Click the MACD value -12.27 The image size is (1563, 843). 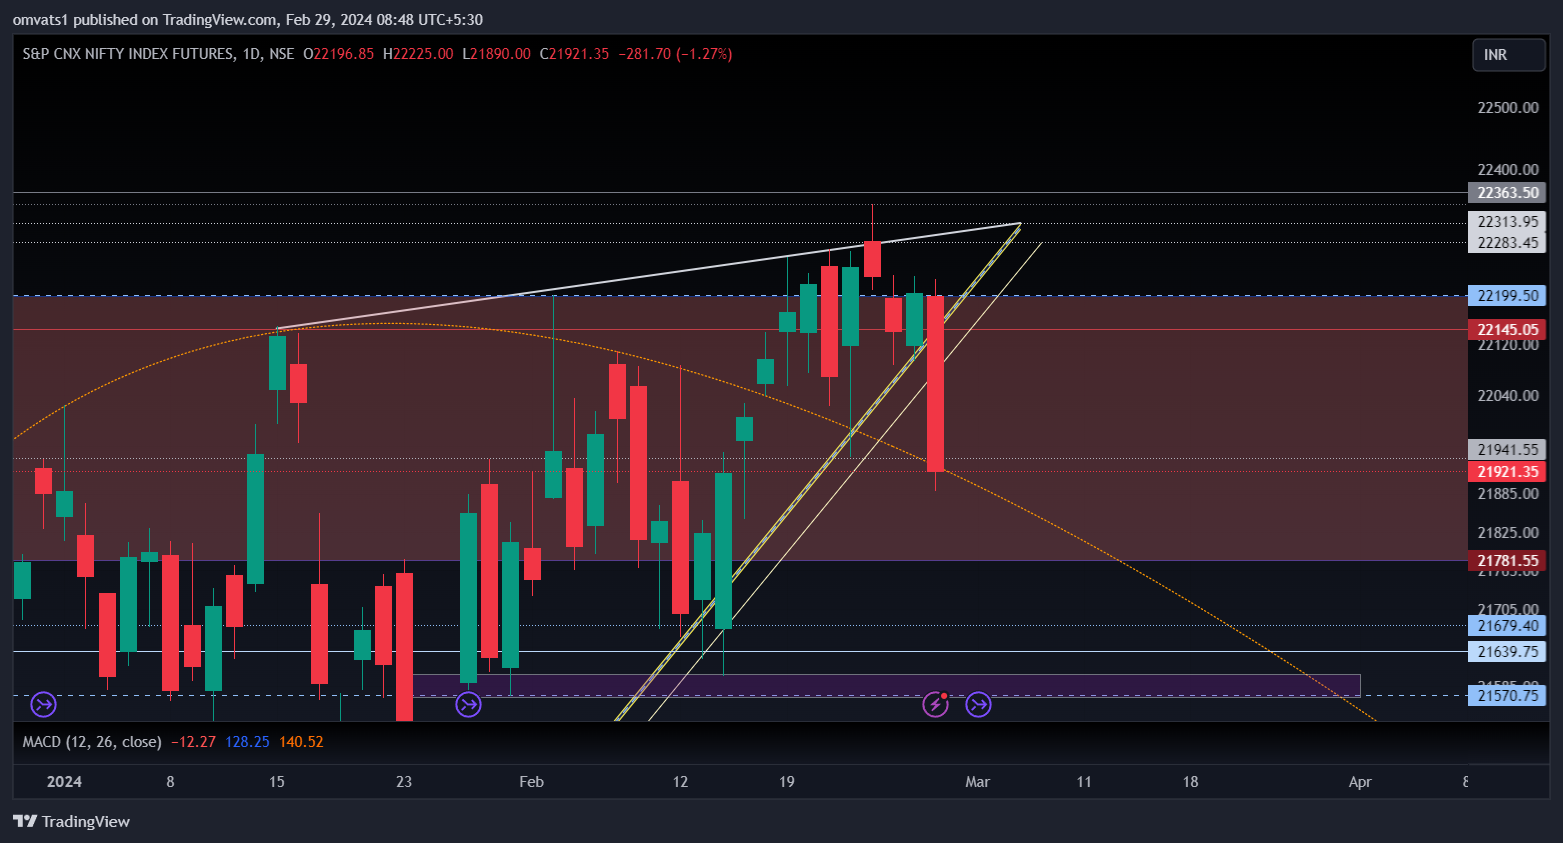(193, 742)
